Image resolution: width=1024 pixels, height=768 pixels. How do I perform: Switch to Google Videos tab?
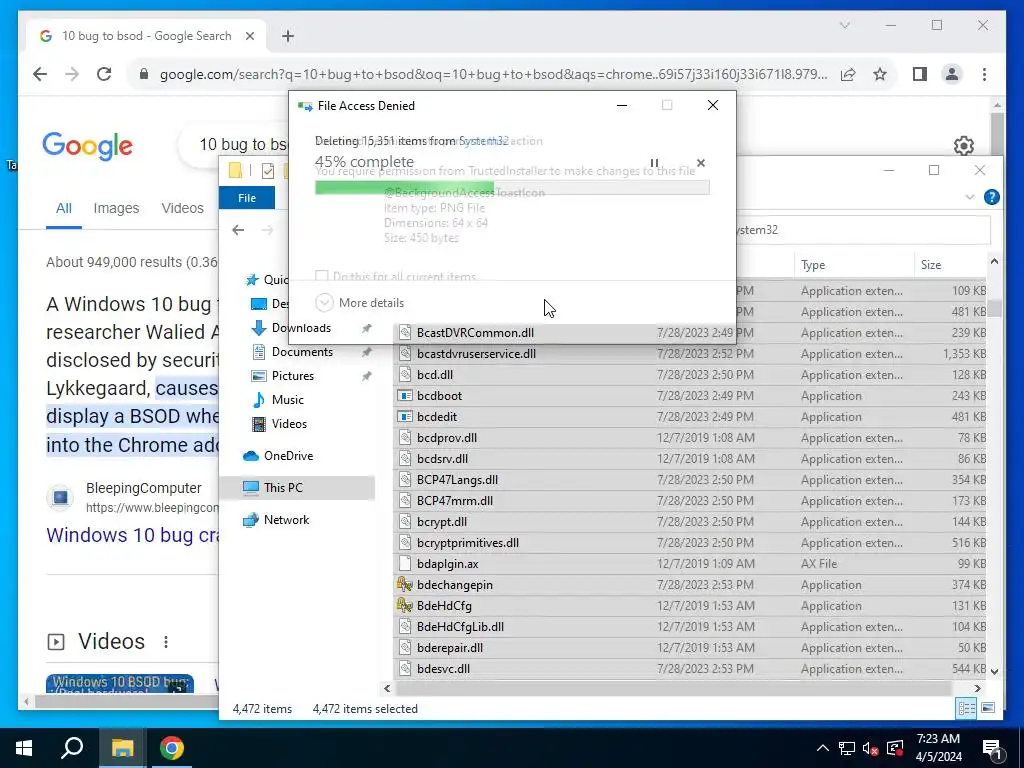(x=182, y=208)
